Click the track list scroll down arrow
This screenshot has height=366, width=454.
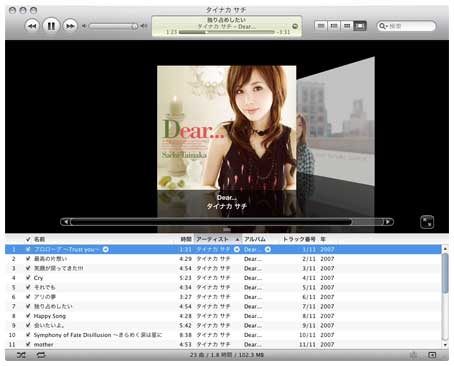tap(445, 345)
